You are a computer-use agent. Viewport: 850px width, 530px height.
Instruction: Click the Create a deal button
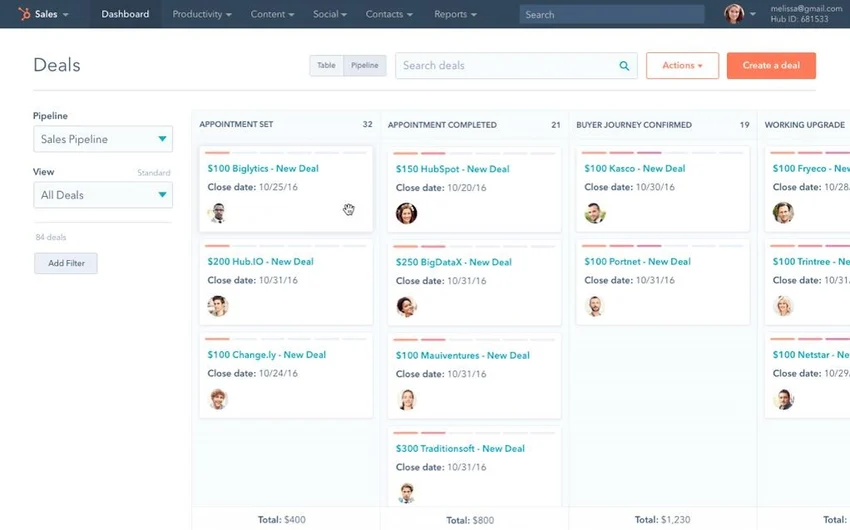(771, 66)
